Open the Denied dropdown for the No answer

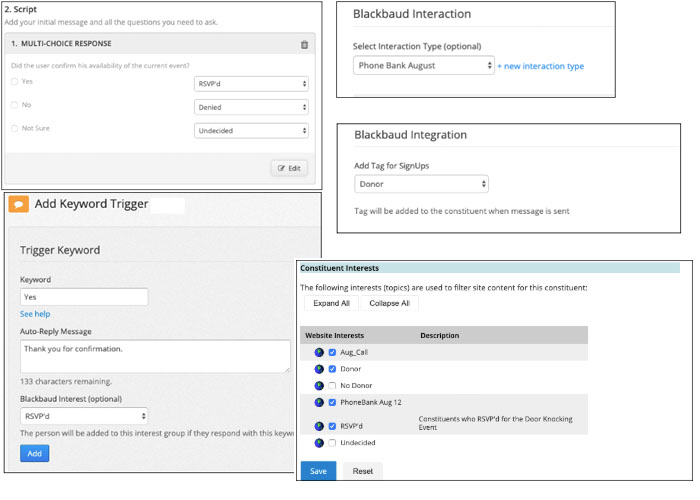(x=251, y=107)
